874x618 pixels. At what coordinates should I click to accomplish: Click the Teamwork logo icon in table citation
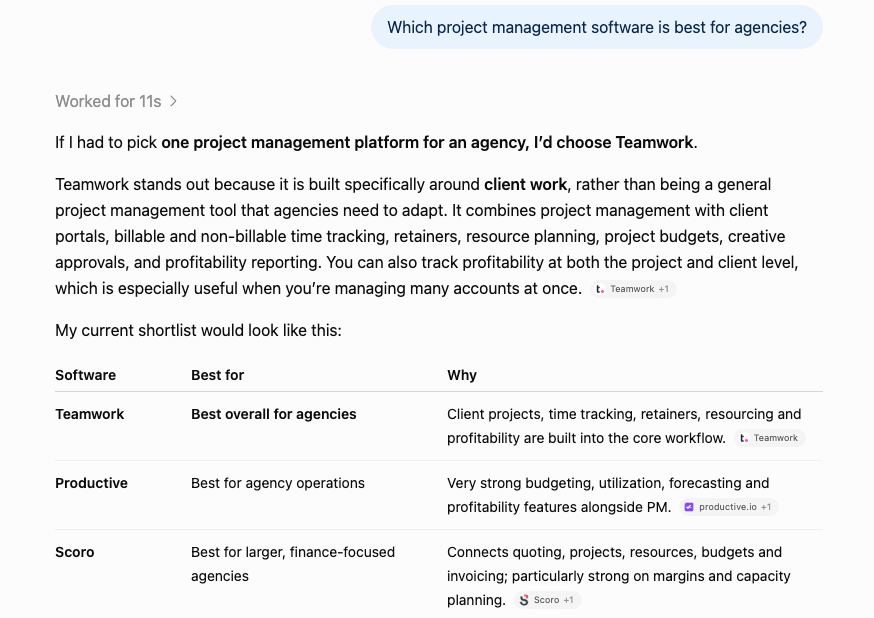tap(744, 438)
